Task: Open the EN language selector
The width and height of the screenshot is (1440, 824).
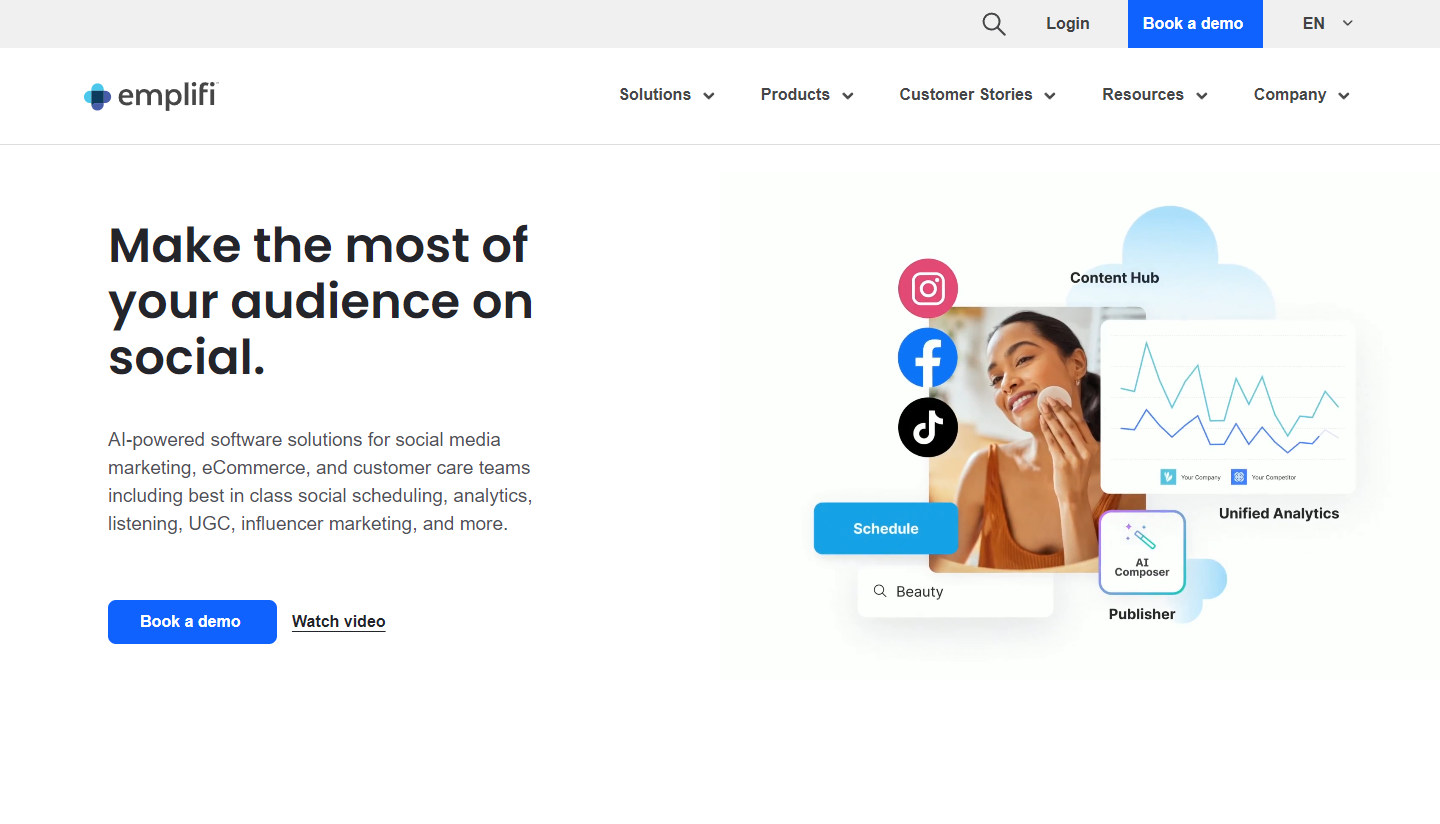Action: pos(1328,24)
